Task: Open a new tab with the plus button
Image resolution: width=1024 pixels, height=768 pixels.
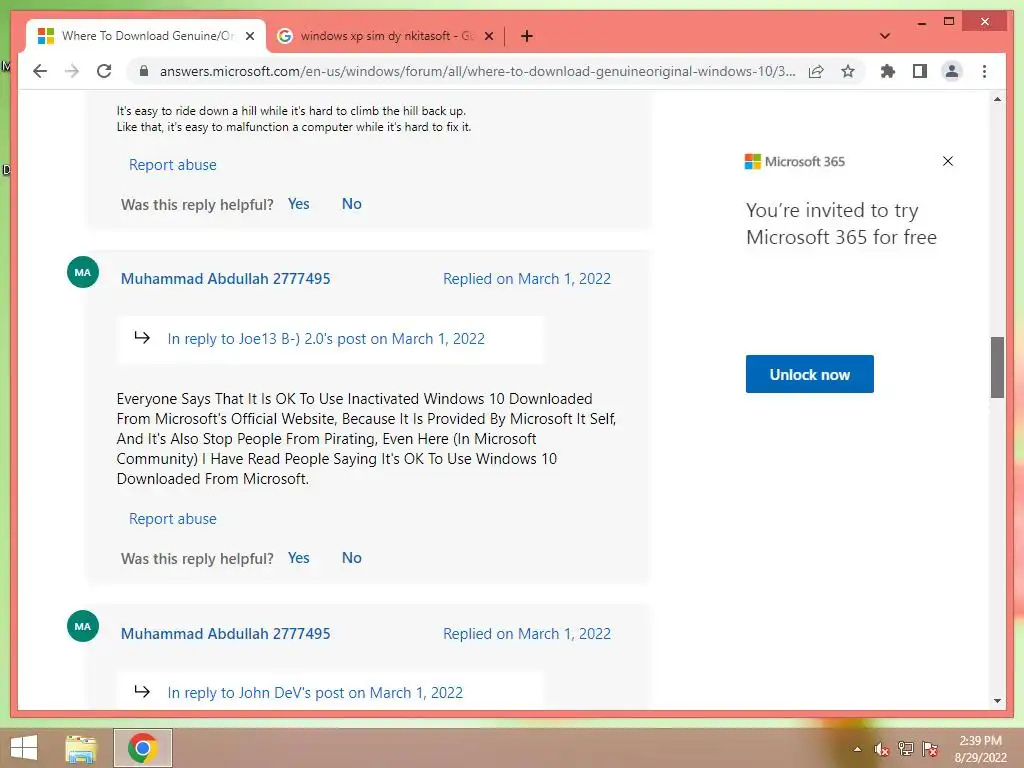Action: click(527, 37)
